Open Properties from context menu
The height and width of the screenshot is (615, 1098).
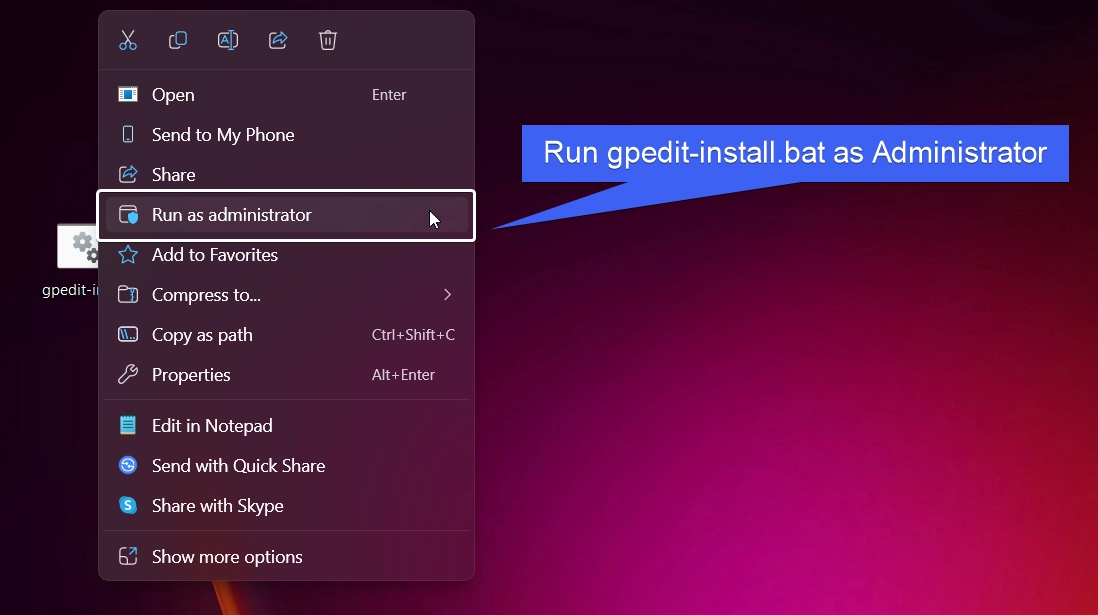[286, 375]
